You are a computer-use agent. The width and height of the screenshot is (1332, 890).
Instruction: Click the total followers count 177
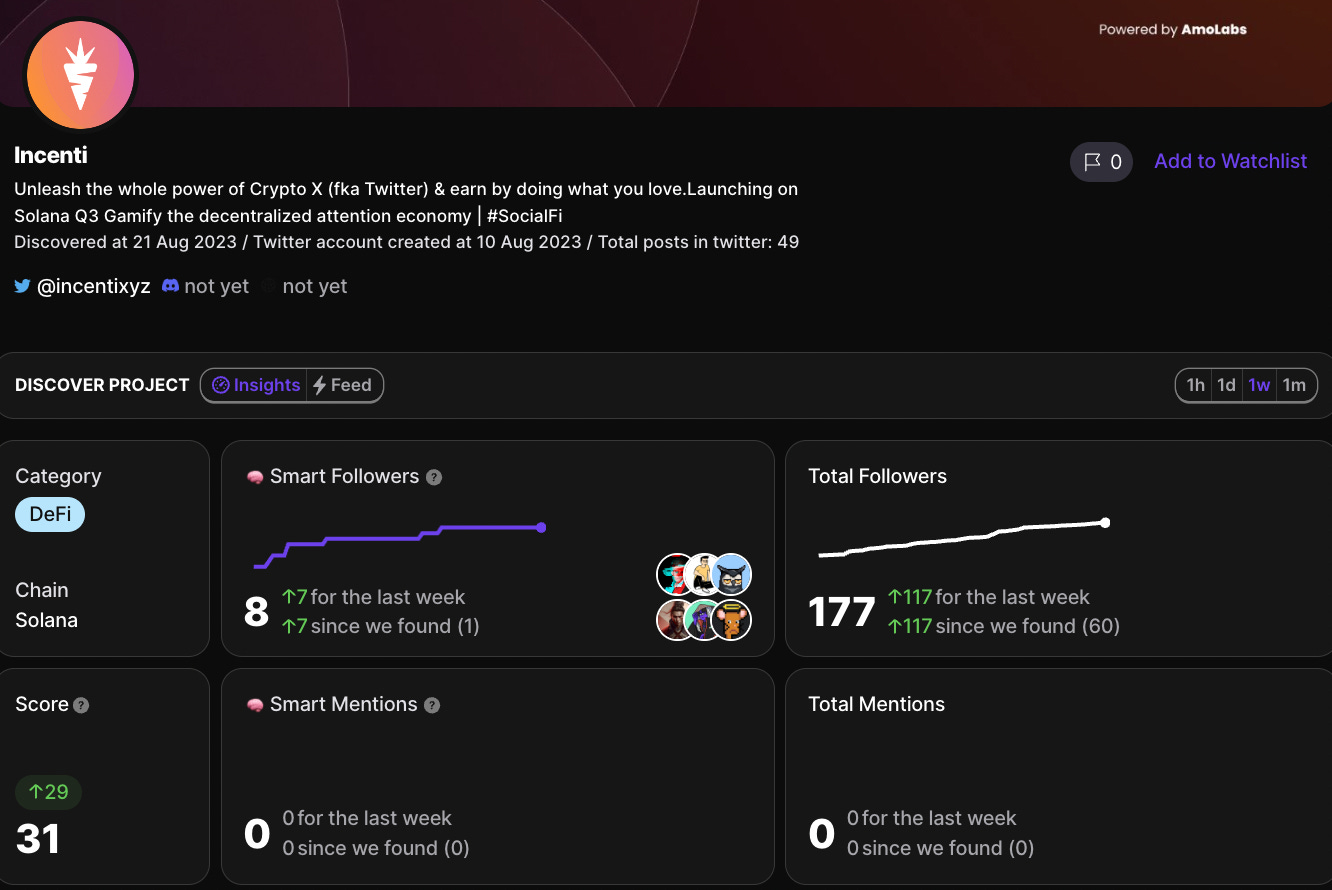pyautogui.click(x=842, y=611)
